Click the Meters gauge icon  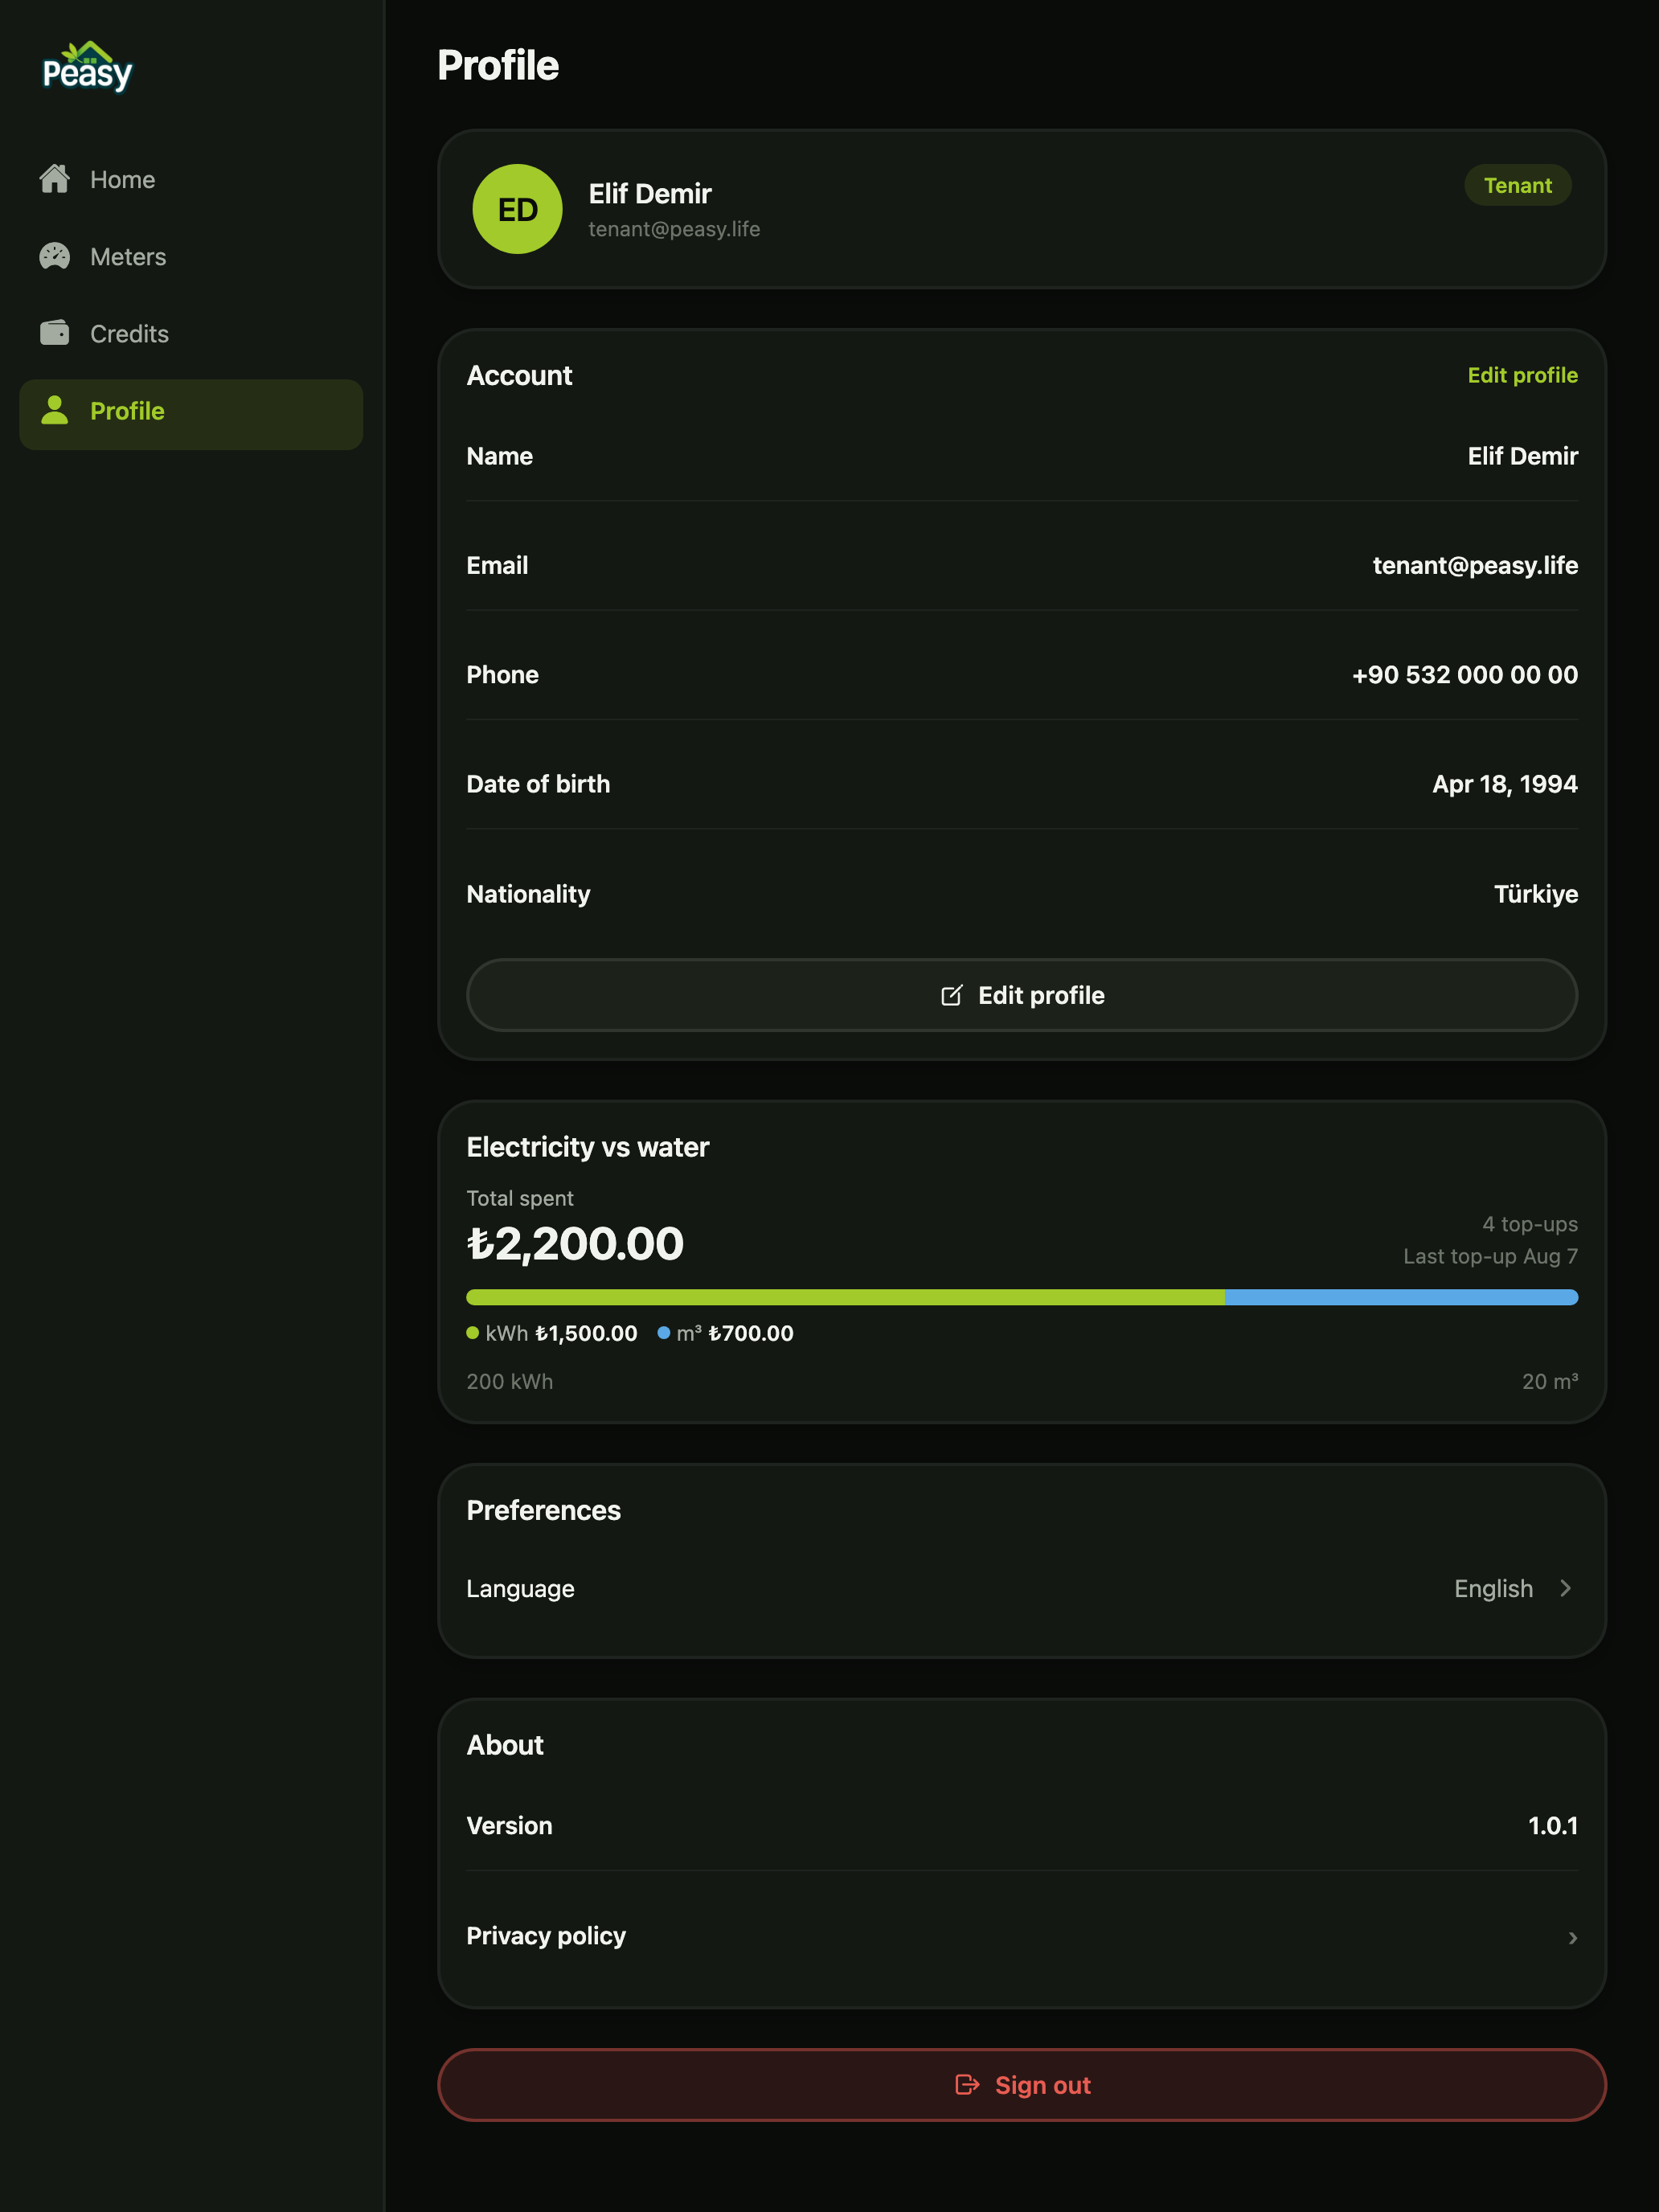coord(54,256)
